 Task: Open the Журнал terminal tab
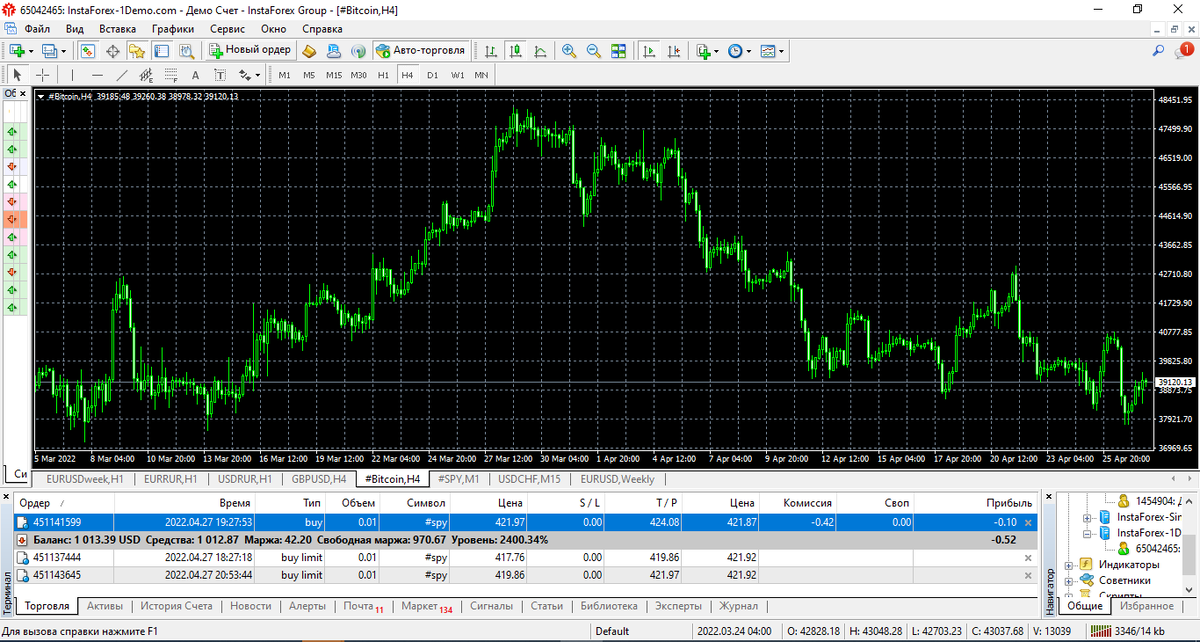click(738, 606)
